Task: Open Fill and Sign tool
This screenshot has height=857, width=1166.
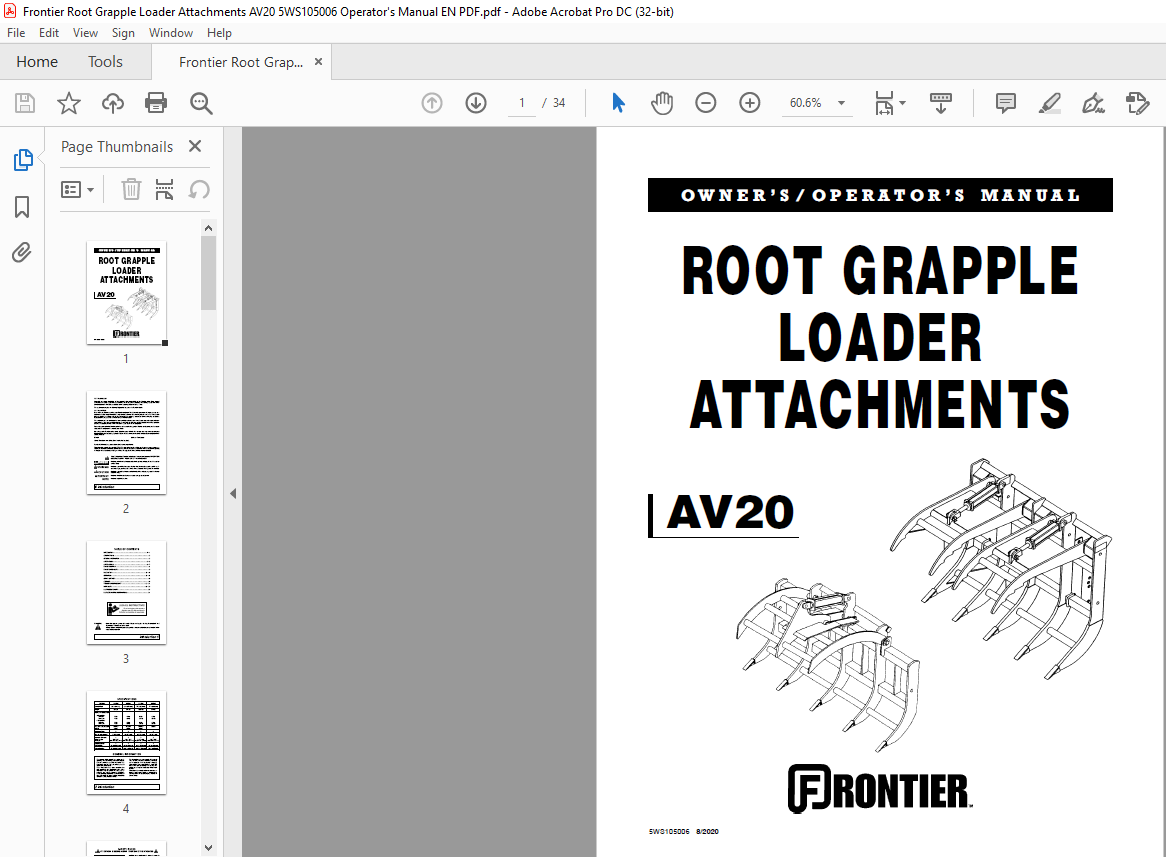Action: coord(1093,103)
